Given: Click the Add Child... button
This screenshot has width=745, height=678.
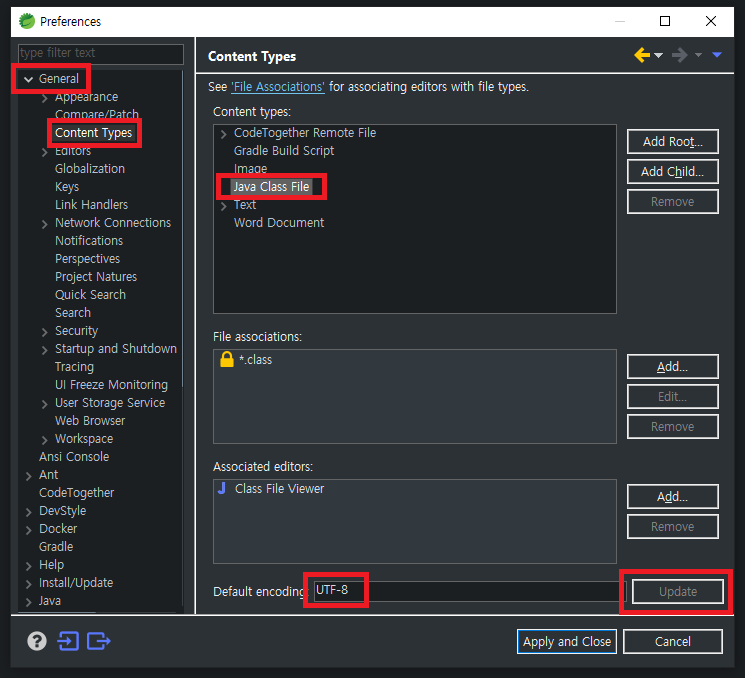Looking at the screenshot, I should click(x=672, y=172).
